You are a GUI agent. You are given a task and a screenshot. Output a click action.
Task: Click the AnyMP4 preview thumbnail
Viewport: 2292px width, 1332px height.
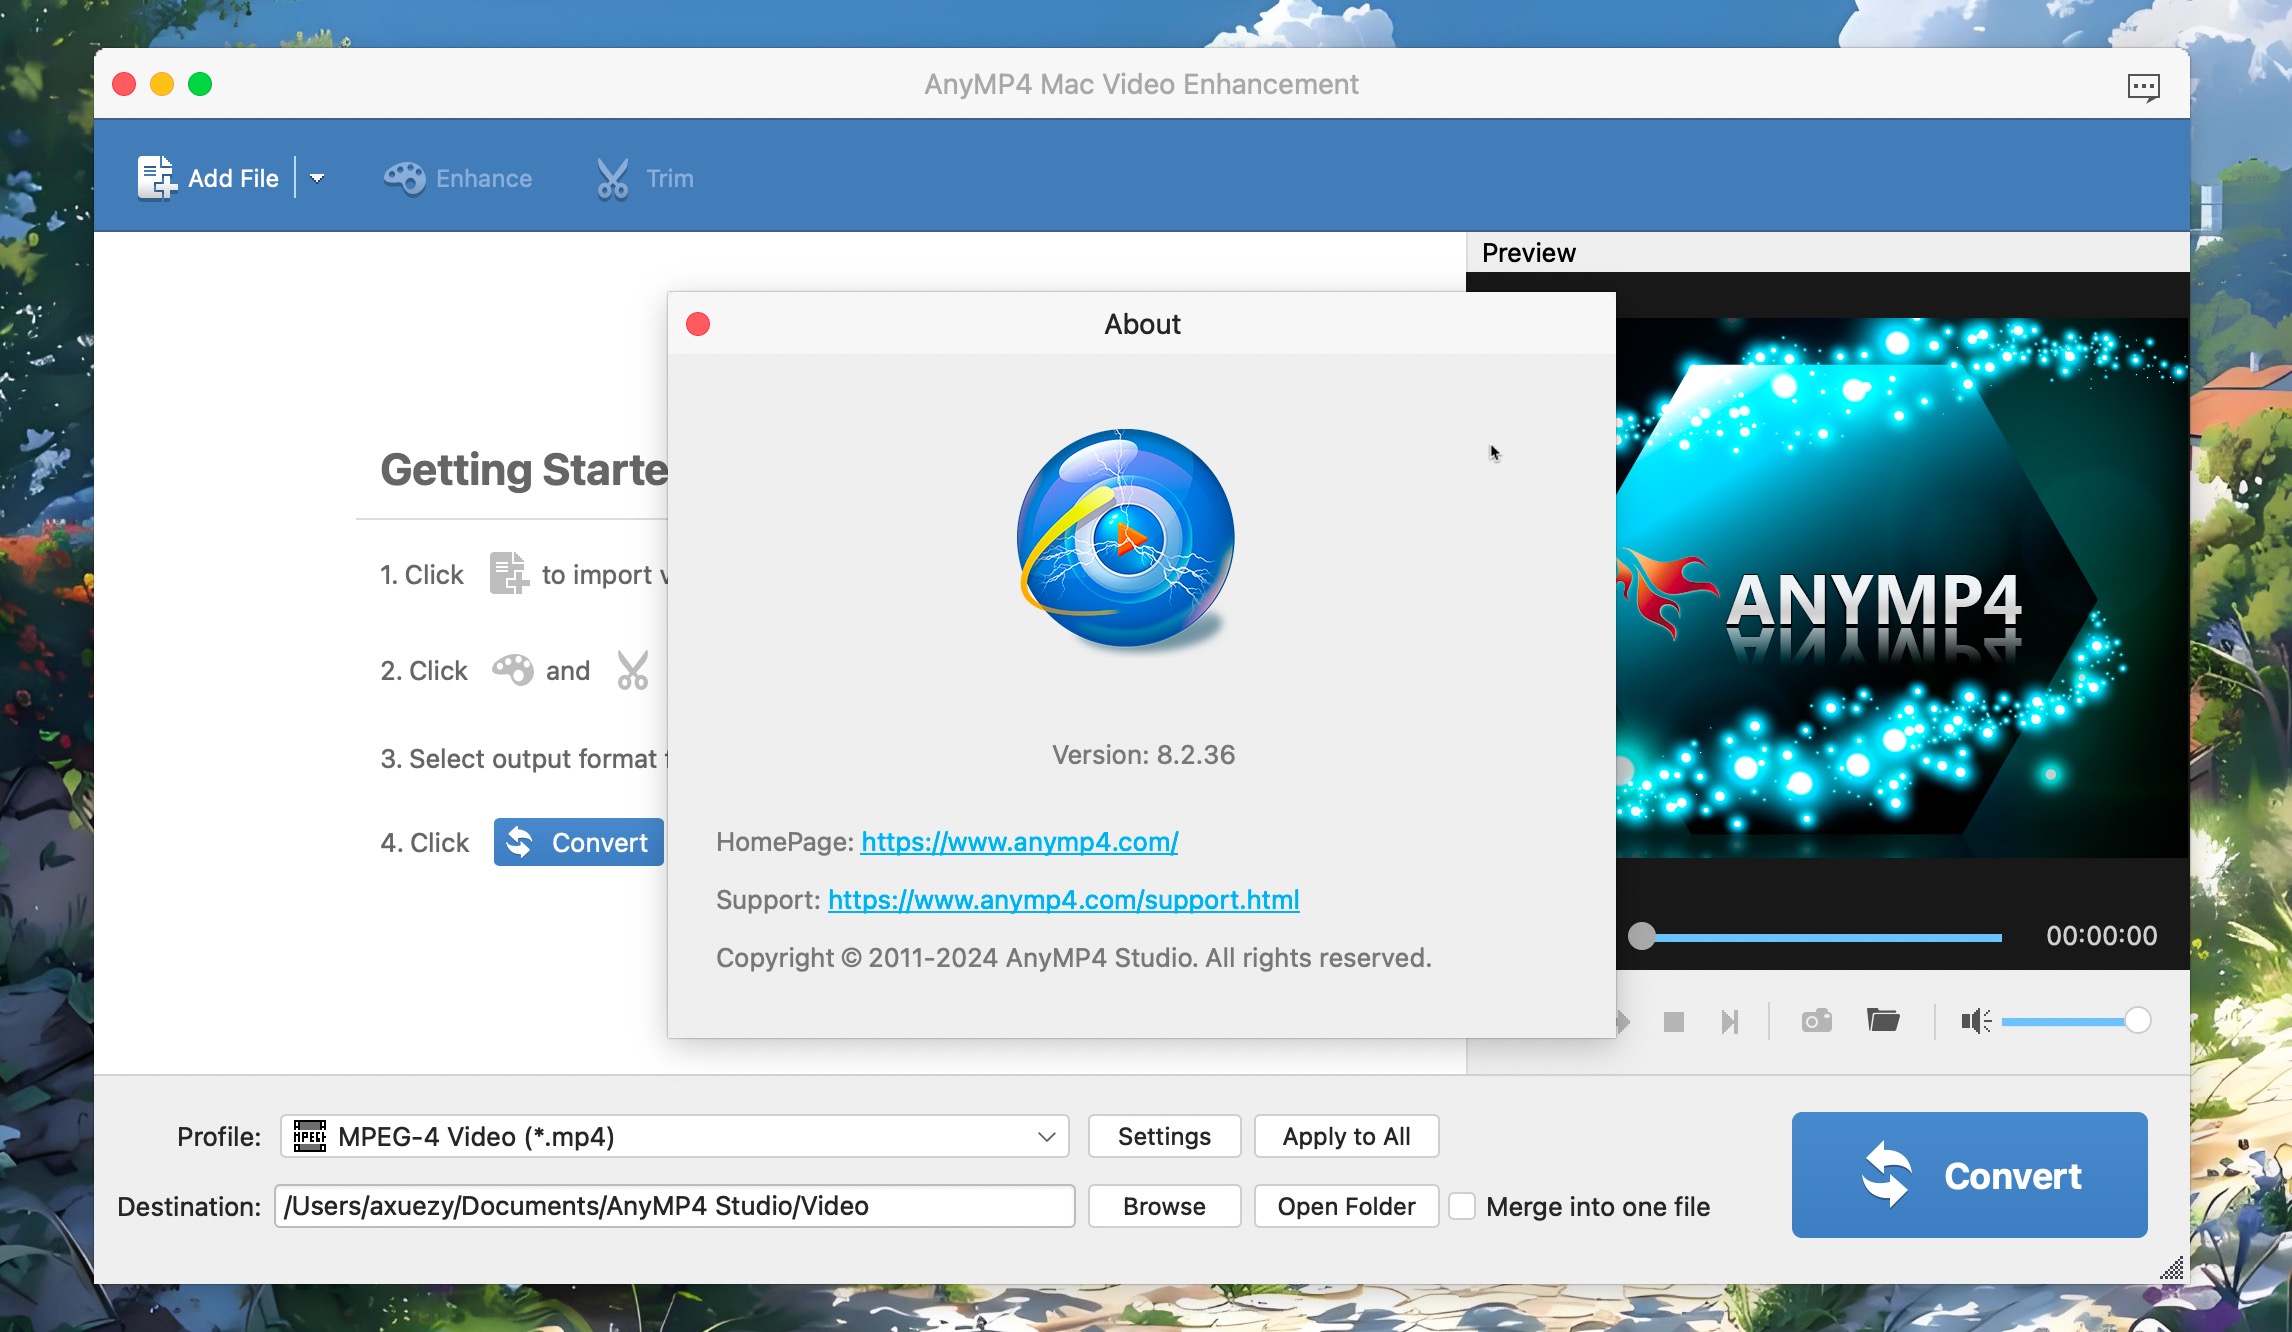pyautogui.click(x=1902, y=588)
